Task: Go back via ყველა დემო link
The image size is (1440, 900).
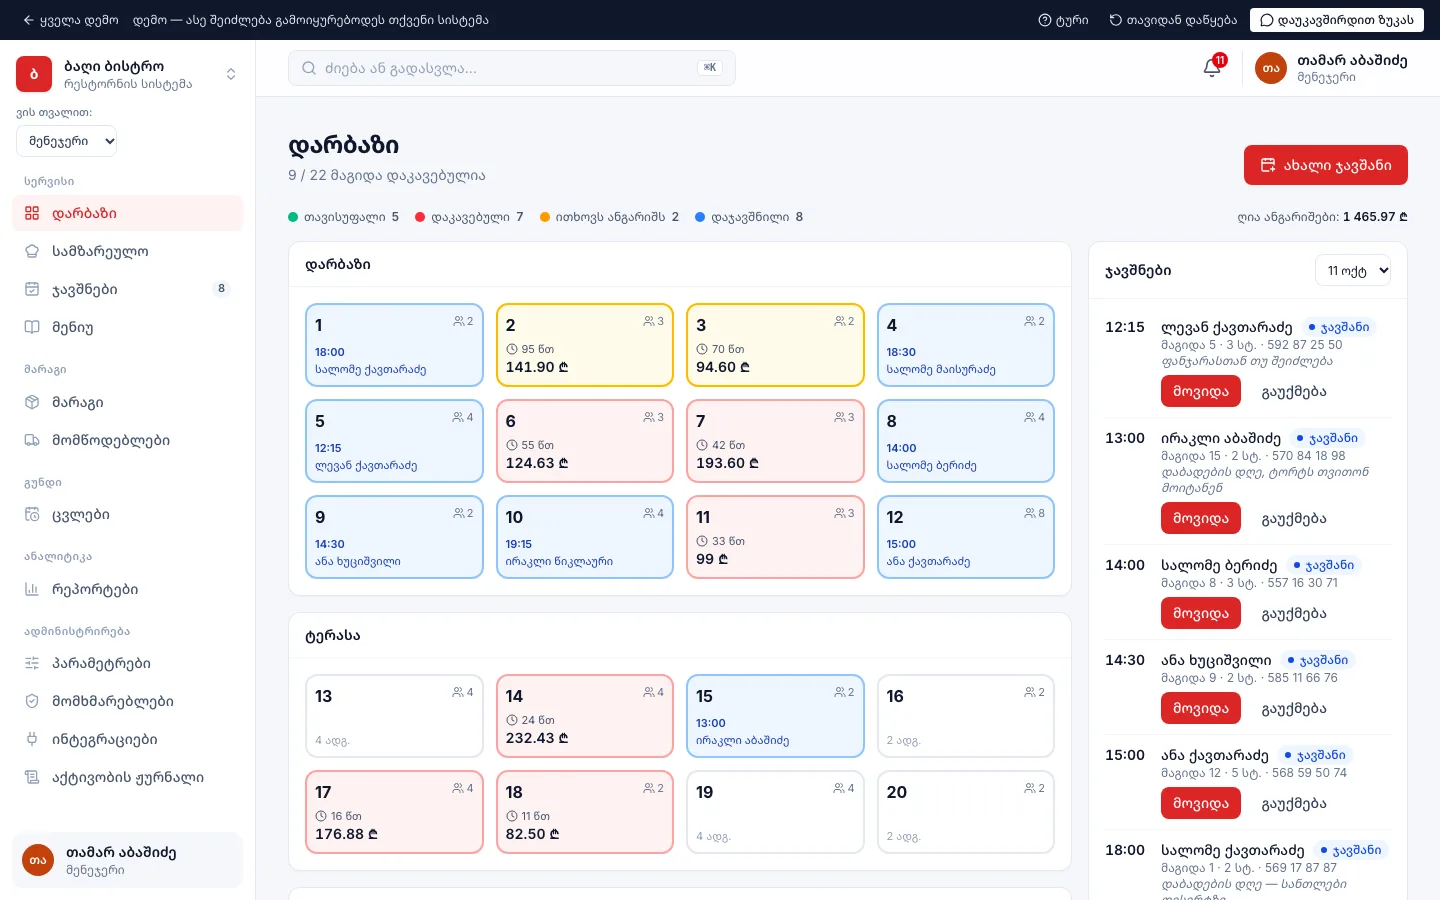Action: [70, 20]
